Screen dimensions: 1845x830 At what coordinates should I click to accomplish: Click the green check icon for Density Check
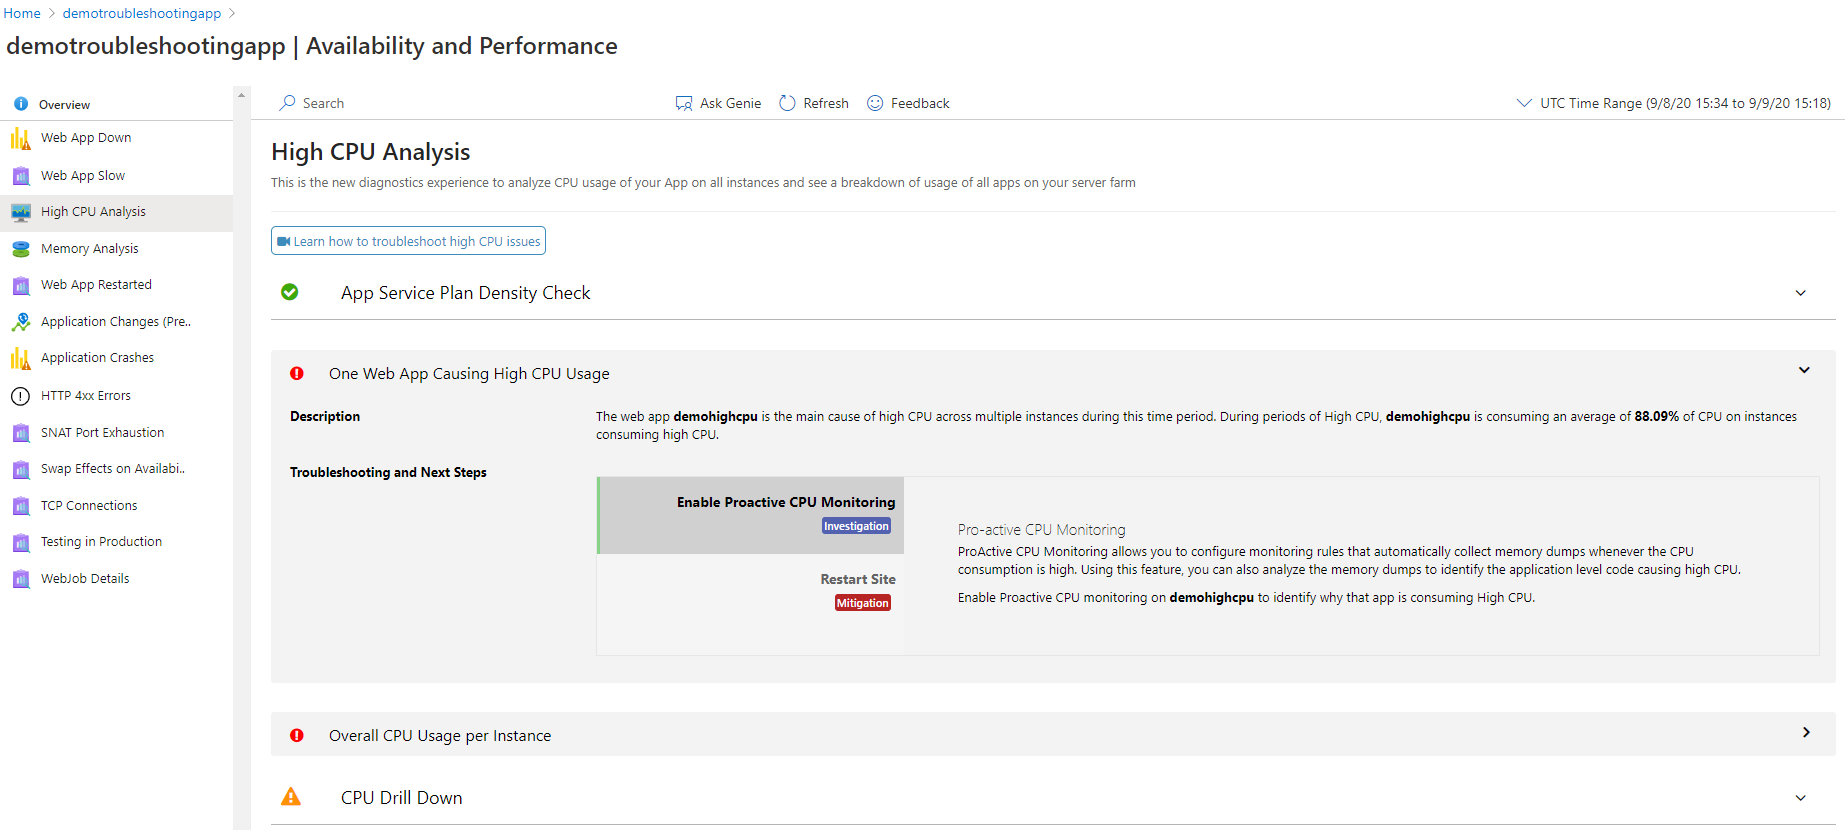pos(290,292)
